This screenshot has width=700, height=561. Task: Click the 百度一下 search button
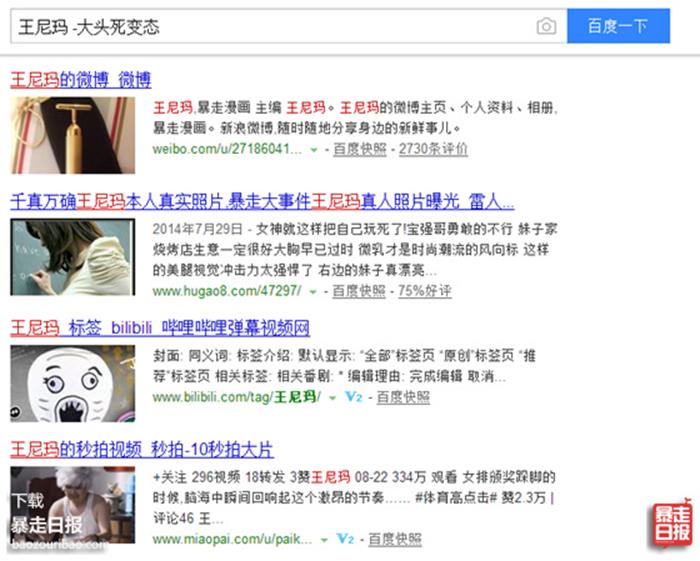tap(618, 26)
